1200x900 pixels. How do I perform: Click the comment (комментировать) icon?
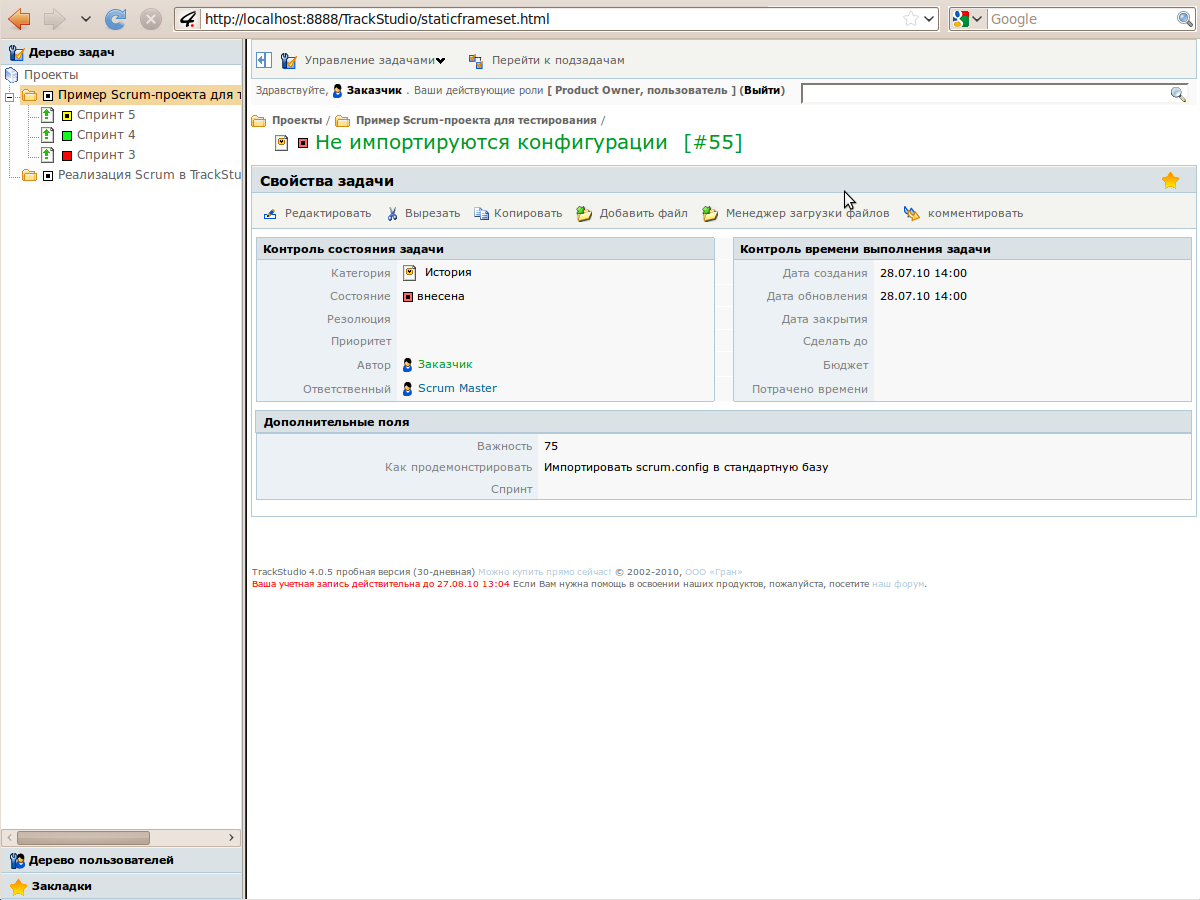coord(911,213)
